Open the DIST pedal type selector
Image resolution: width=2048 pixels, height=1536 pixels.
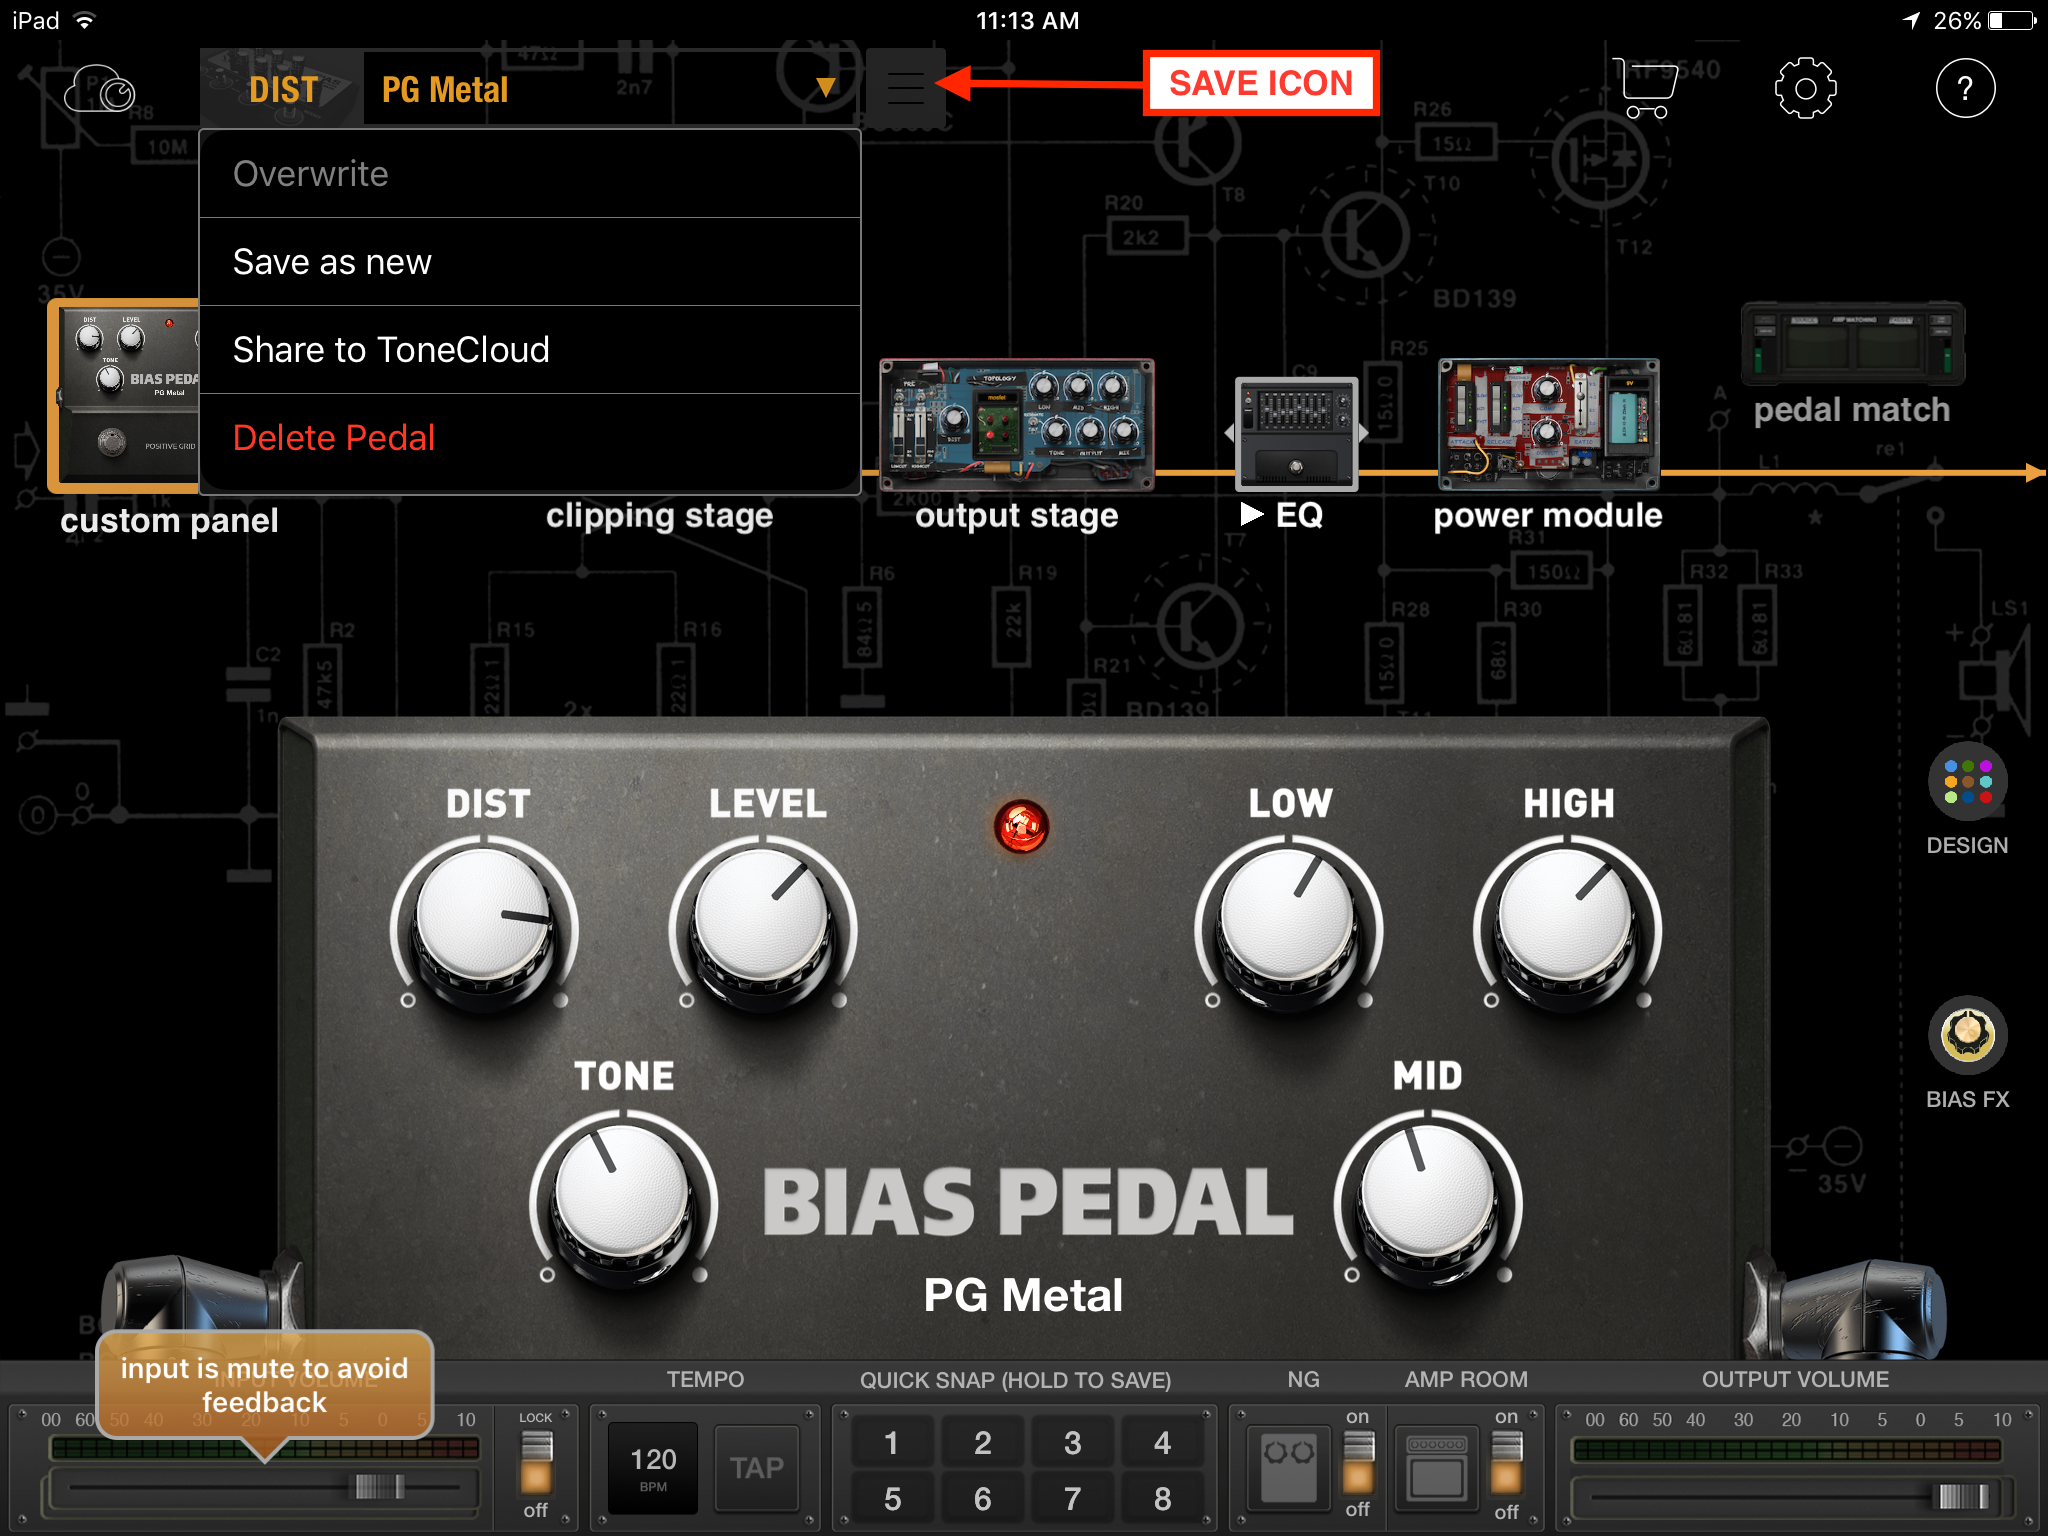click(x=283, y=89)
